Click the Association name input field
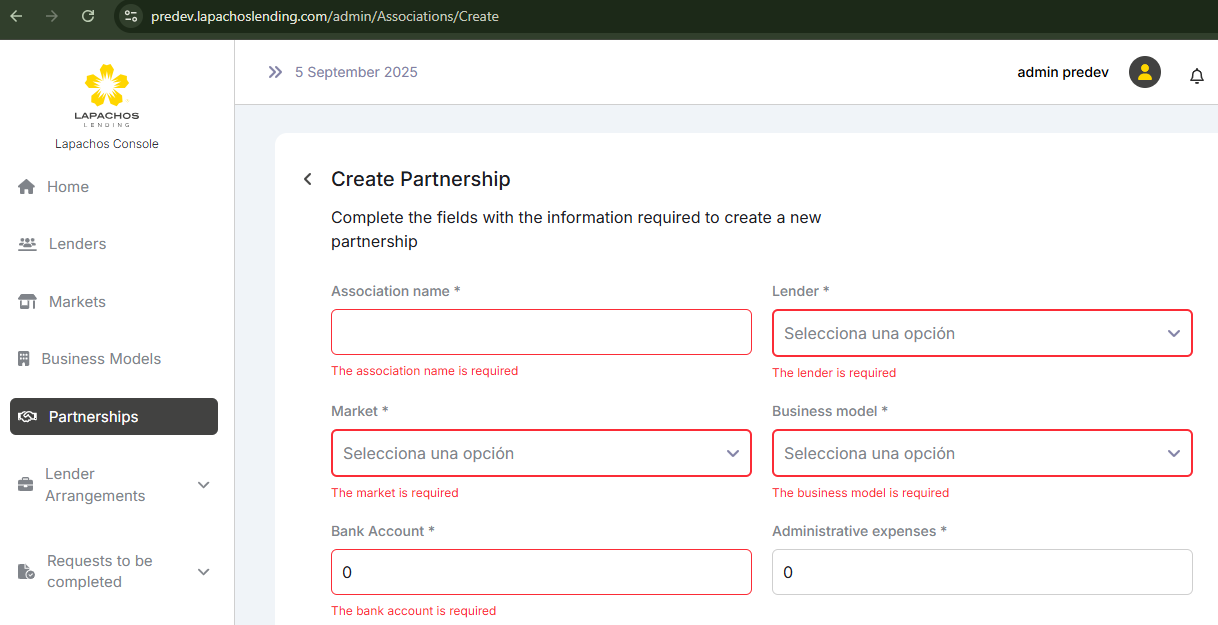This screenshot has width=1218, height=625. [x=540, y=332]
